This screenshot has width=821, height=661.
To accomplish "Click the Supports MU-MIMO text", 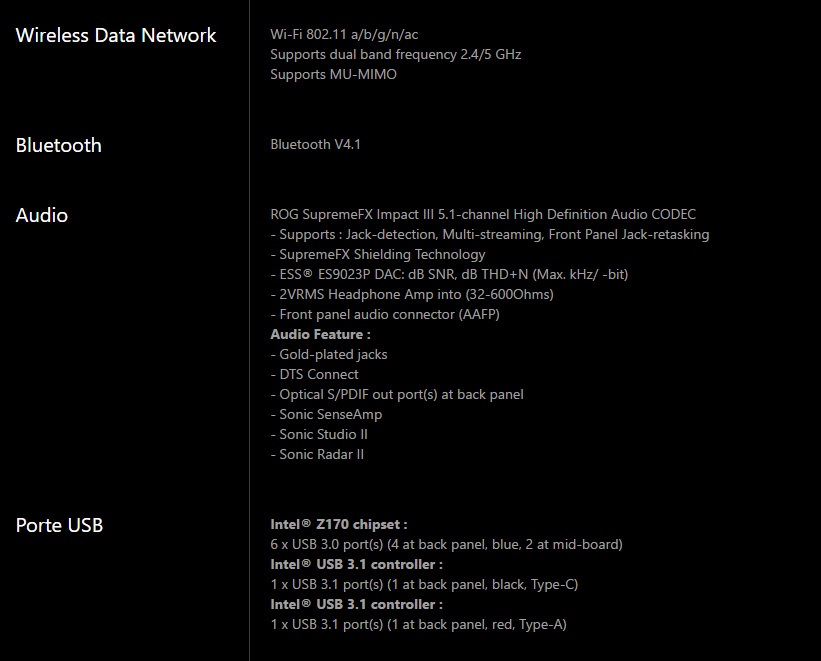I will click(x=333, y=74).
